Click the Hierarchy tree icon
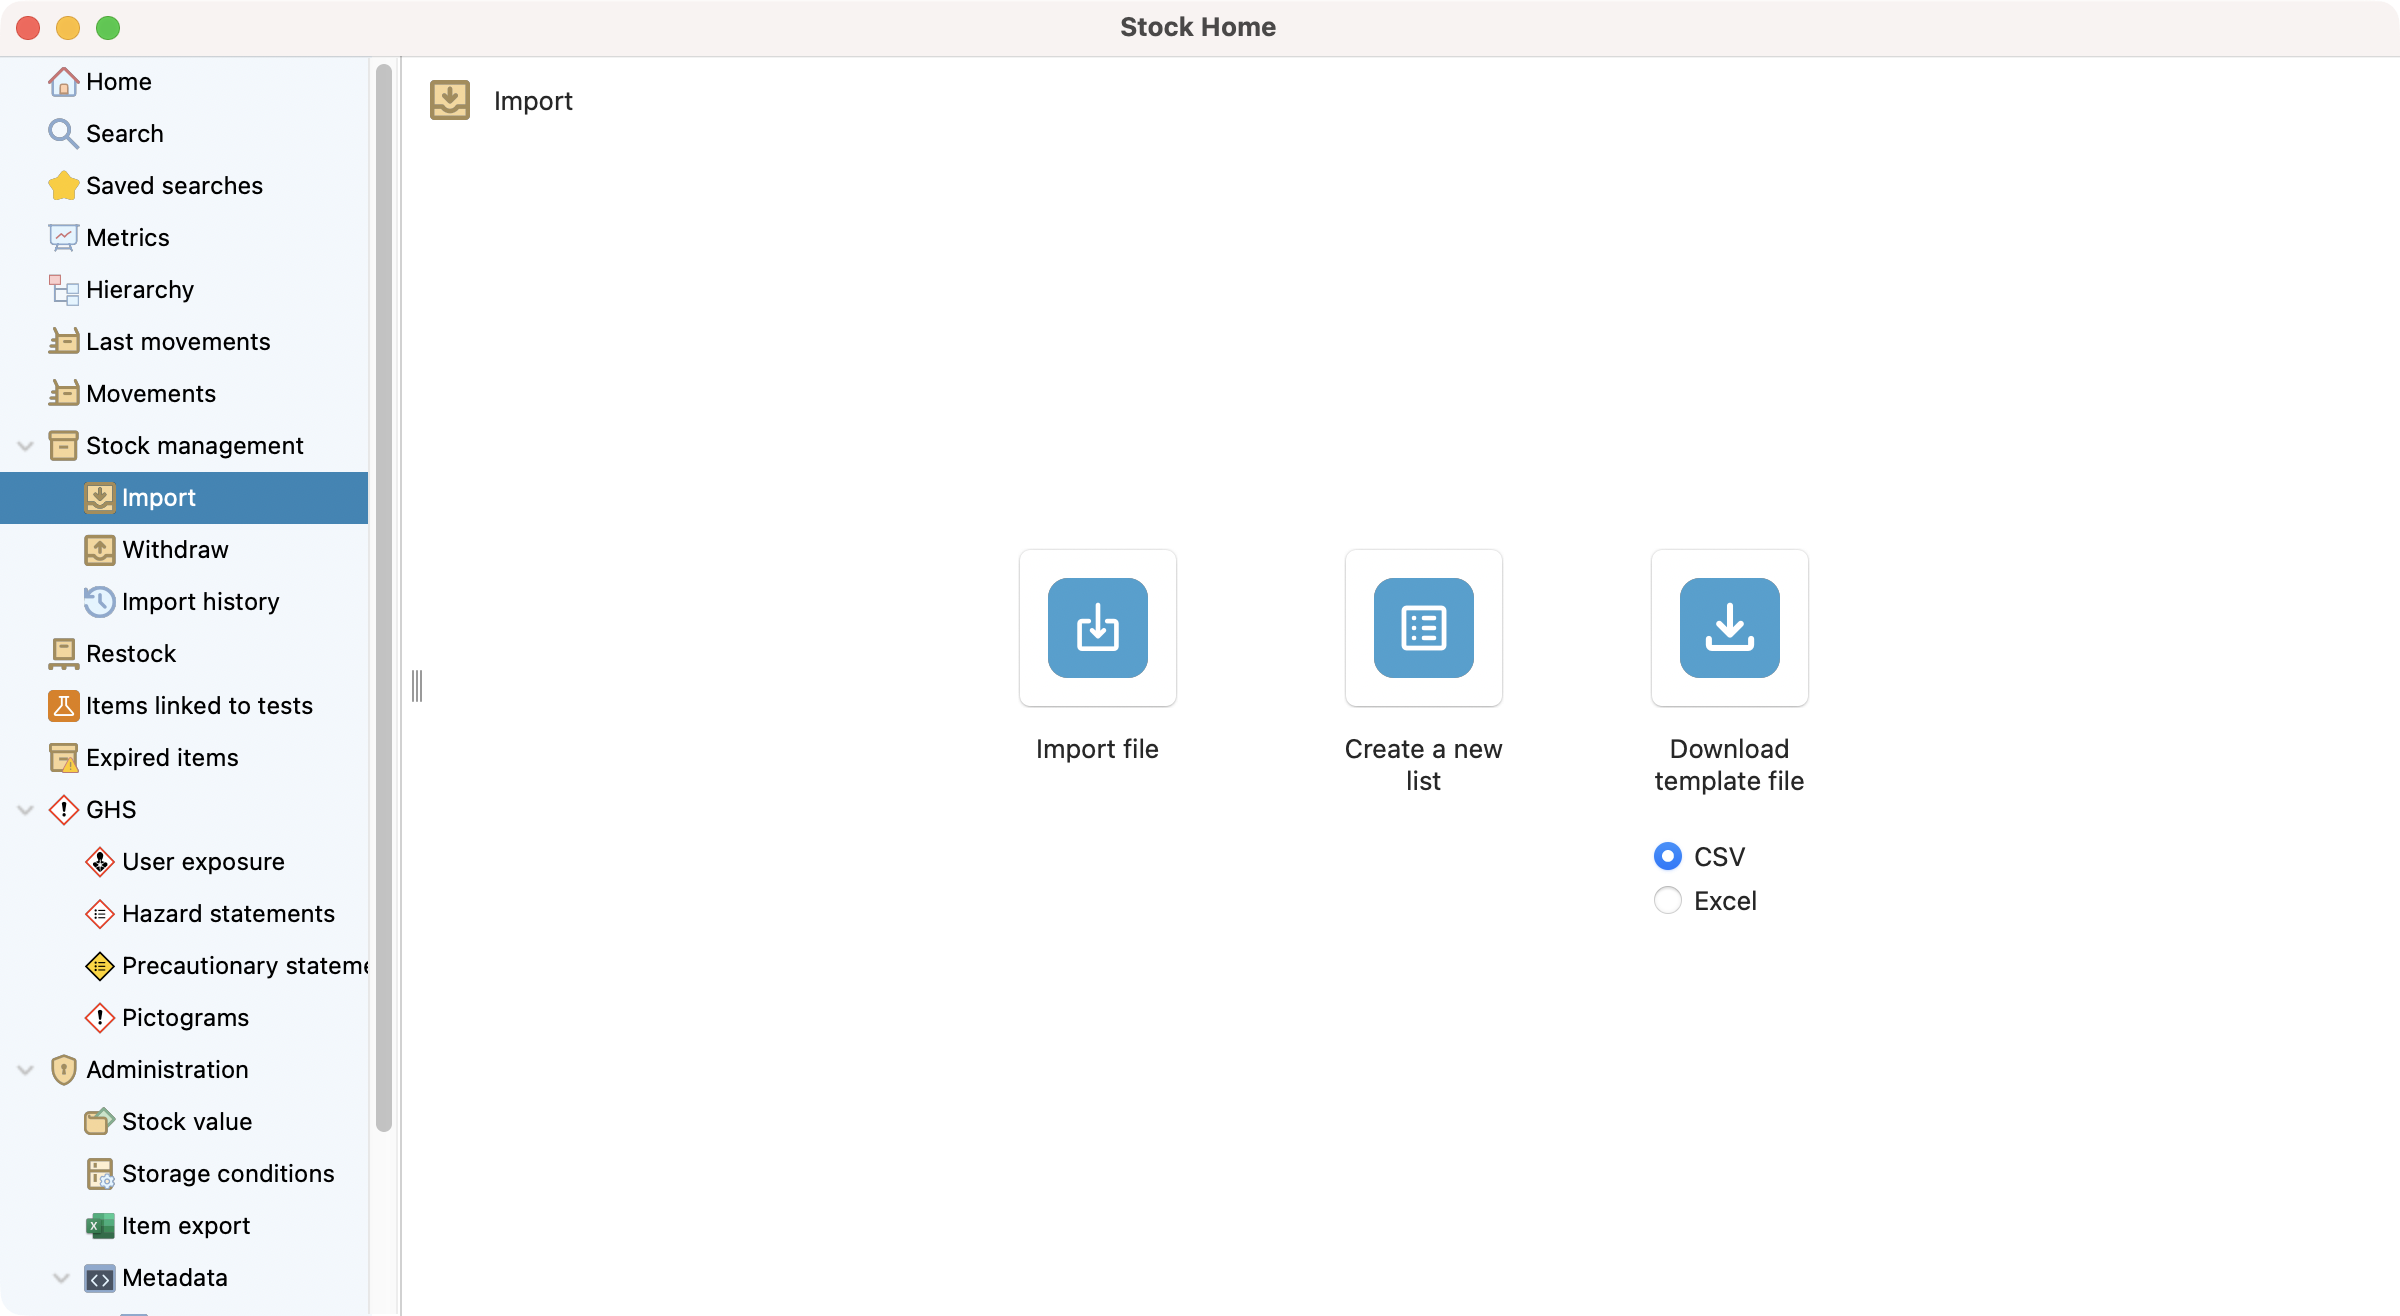Viewport: 2400px width, 1316px height. [63, 290]
